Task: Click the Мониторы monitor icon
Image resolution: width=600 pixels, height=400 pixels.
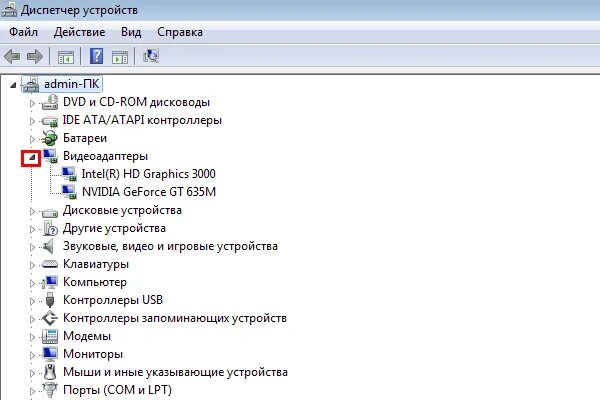Action: pyautogui.click(x=50, y=354)
